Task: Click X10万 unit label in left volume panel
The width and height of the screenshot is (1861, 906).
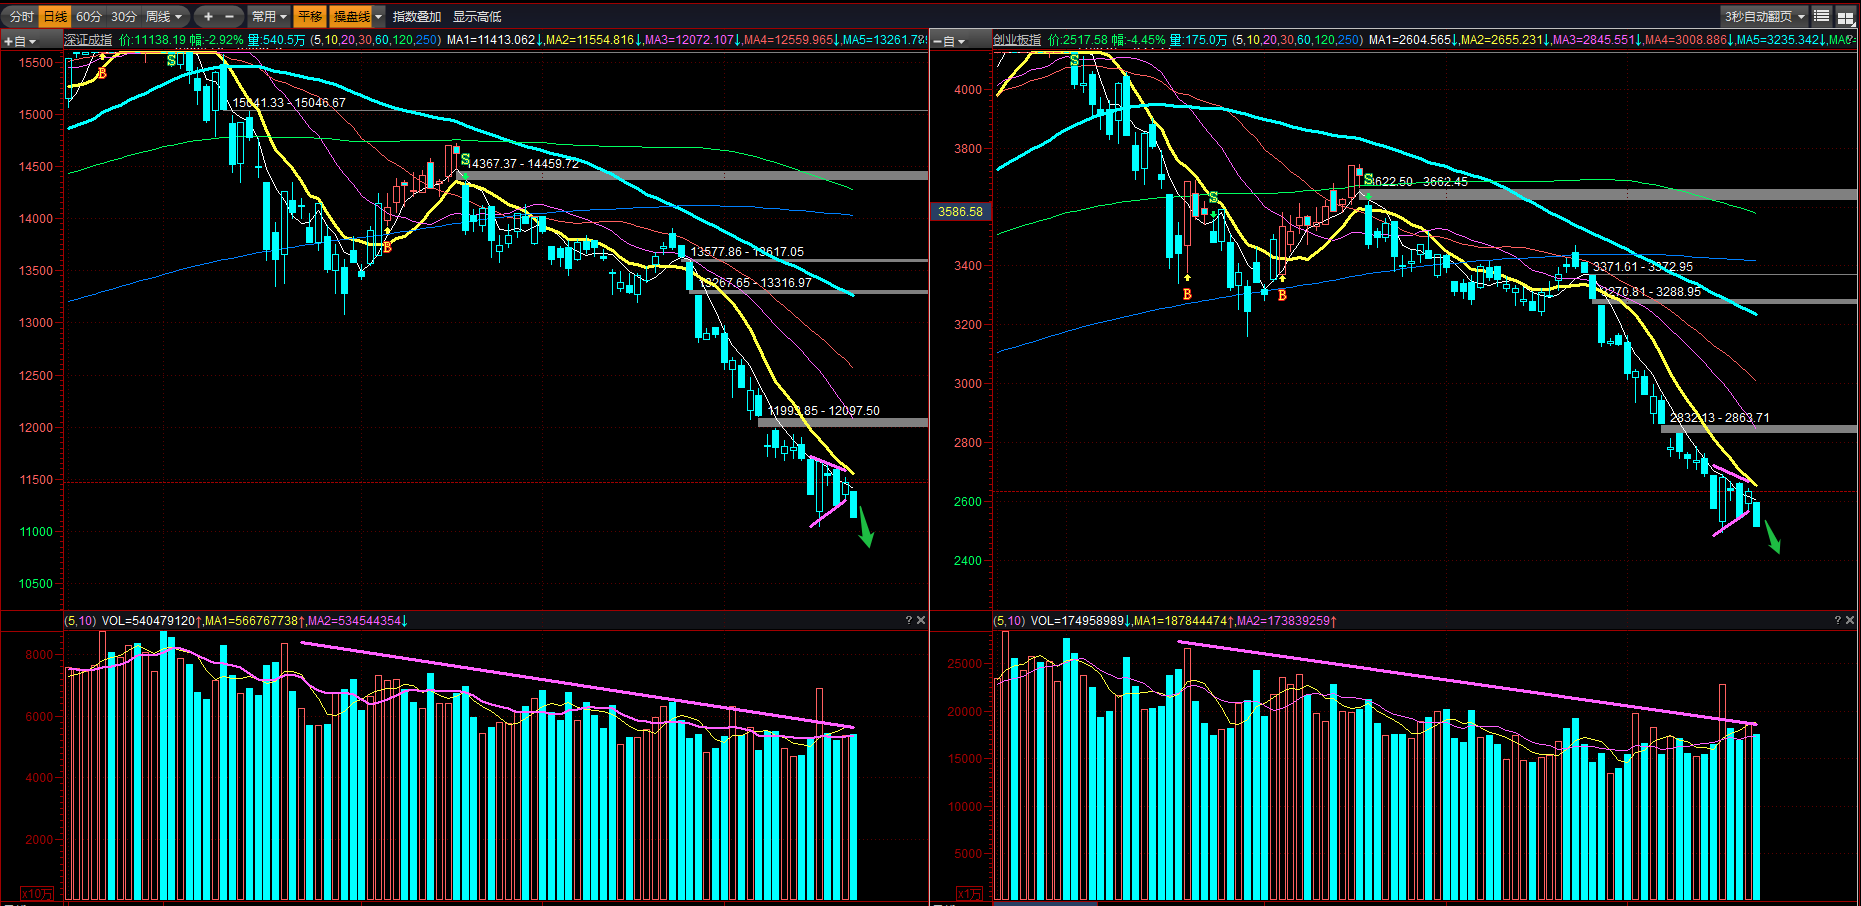Action: tap(38, 893)
